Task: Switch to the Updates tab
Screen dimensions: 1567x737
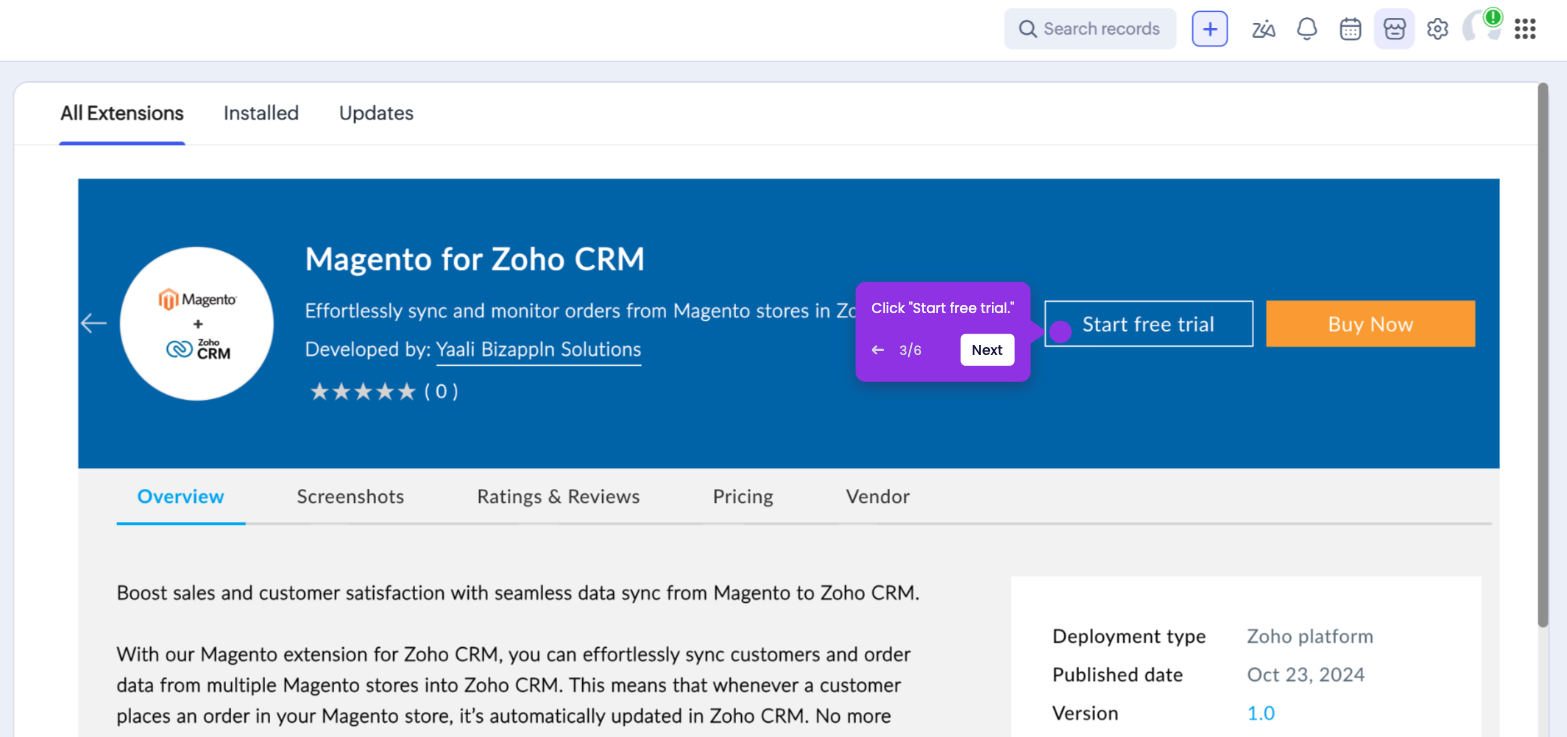Action: point(376,113)
